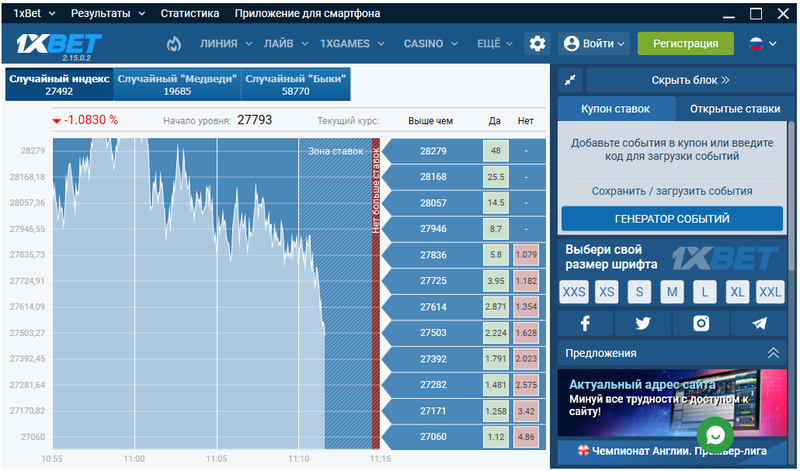This screenshot has height=471, width=800.
Task: Open the ЛИНИЯ dropdown
Action: (x=226, y=44)
